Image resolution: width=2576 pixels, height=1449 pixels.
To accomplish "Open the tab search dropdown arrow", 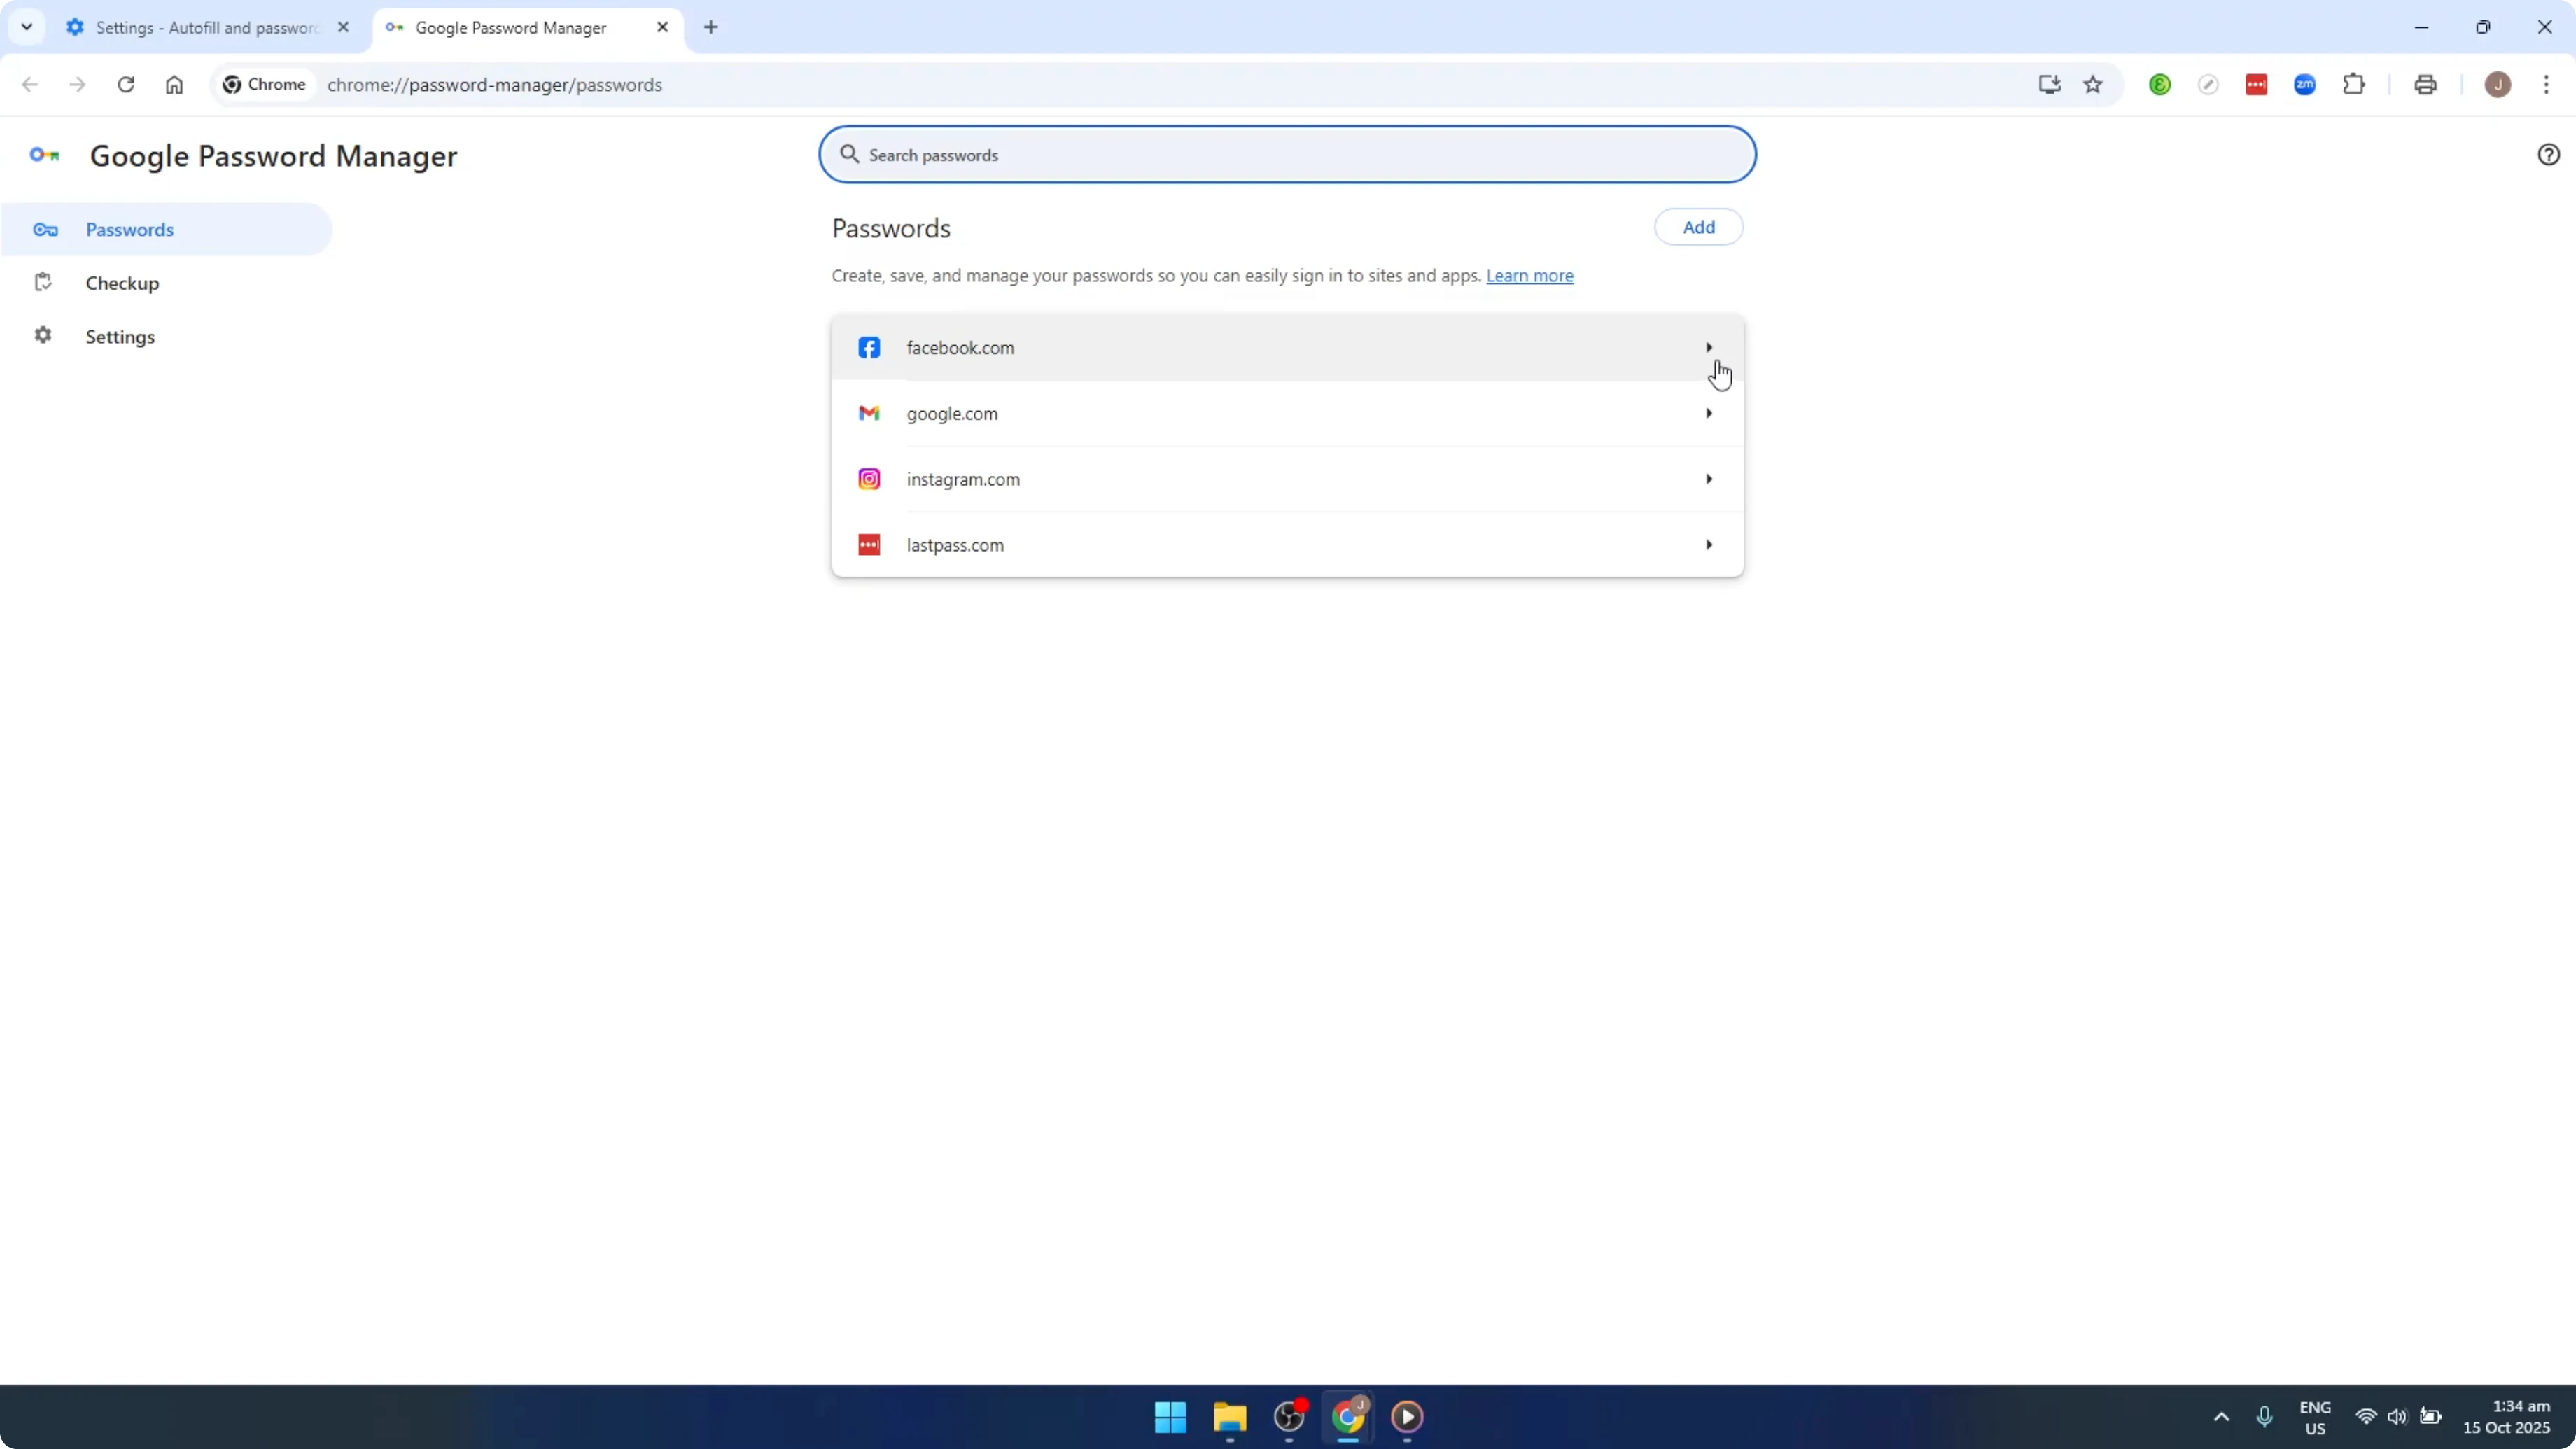I will point(27,27).
